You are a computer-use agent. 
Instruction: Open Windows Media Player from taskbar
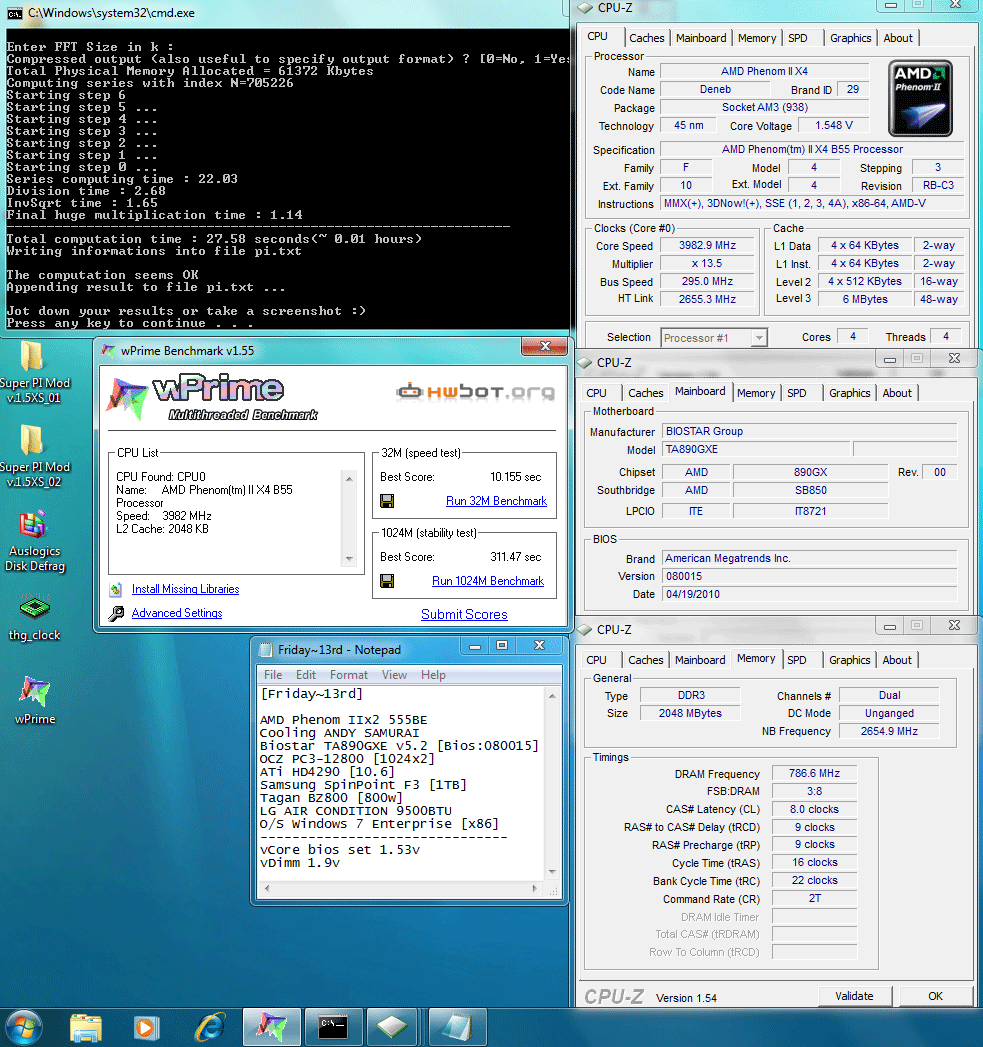(145, 1028)
